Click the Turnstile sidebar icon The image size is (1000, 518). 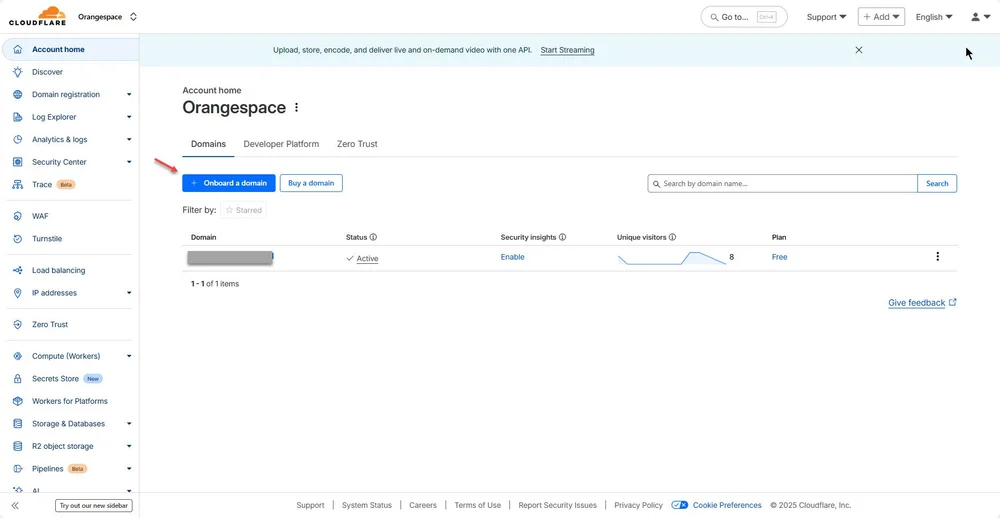pos(18,239)
